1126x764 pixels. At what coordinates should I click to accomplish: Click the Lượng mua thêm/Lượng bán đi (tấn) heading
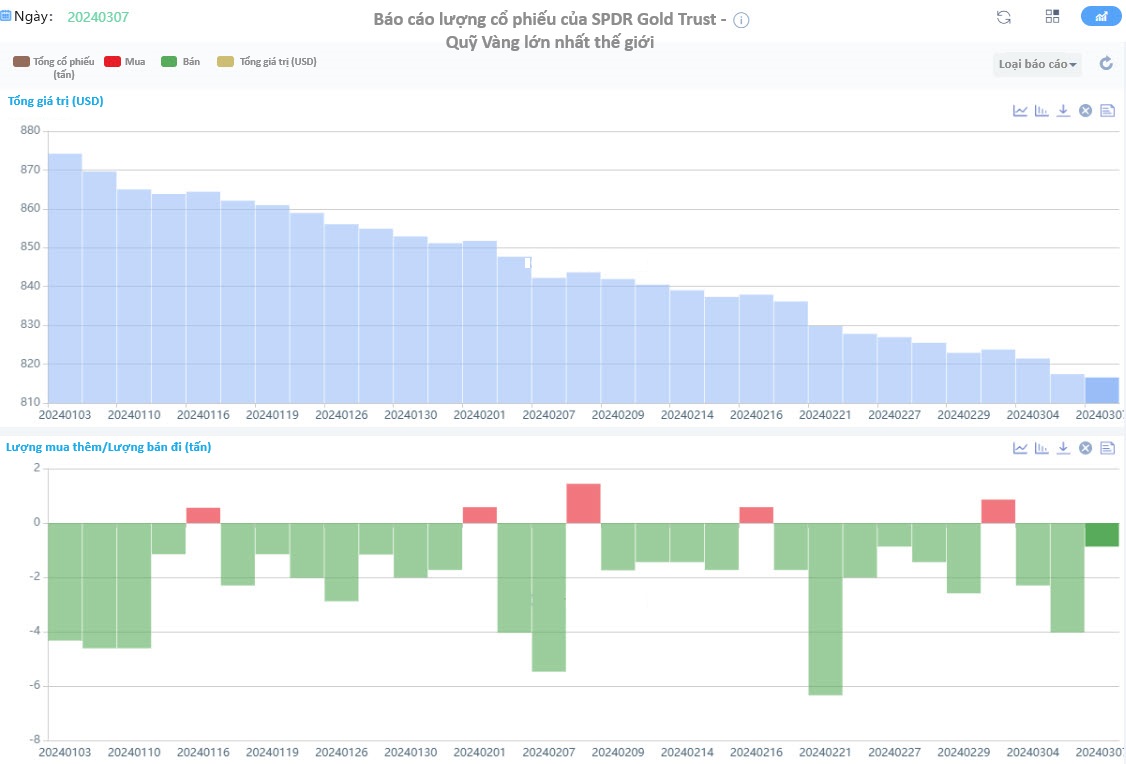coord(108,447)
